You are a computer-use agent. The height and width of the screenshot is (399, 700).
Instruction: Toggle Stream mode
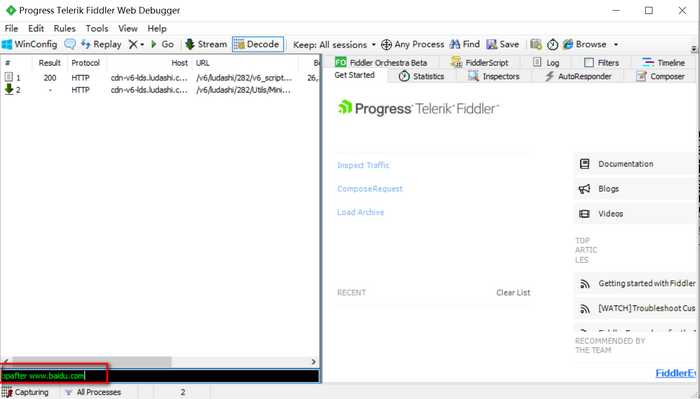tap(206, 44)
